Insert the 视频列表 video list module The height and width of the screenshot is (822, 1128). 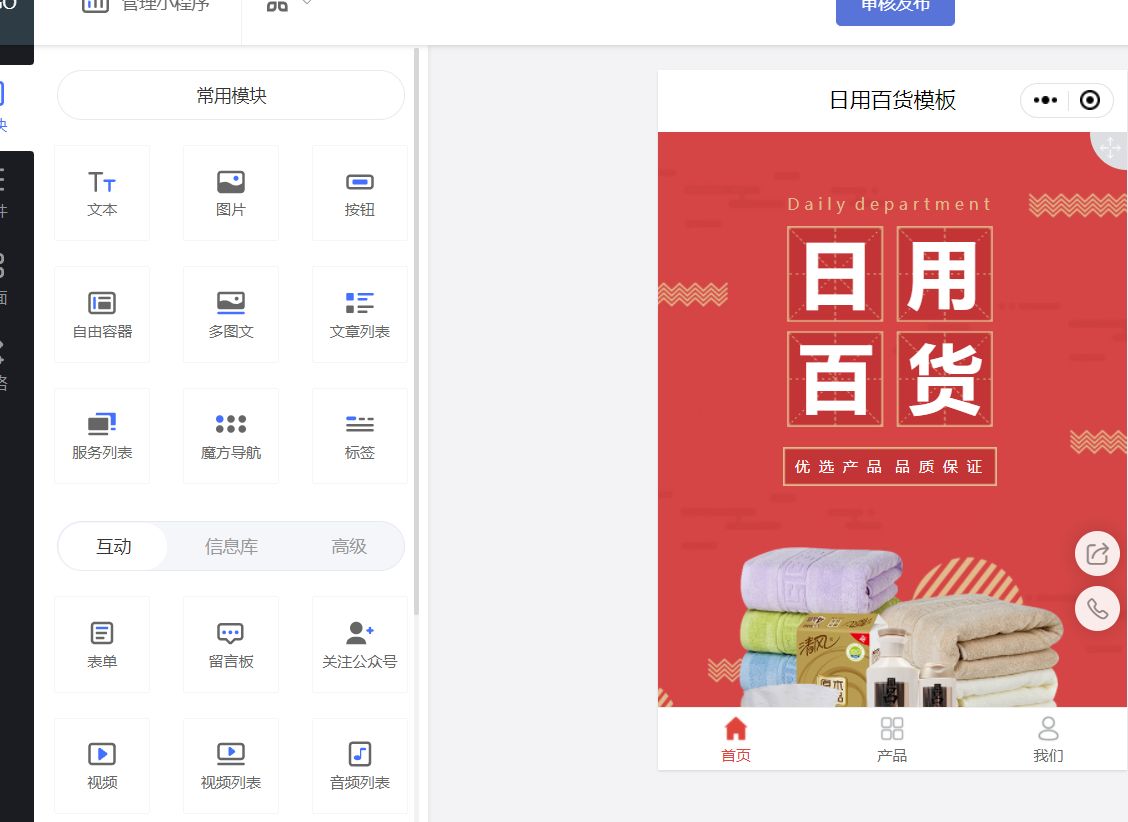[x=231, y=766]
